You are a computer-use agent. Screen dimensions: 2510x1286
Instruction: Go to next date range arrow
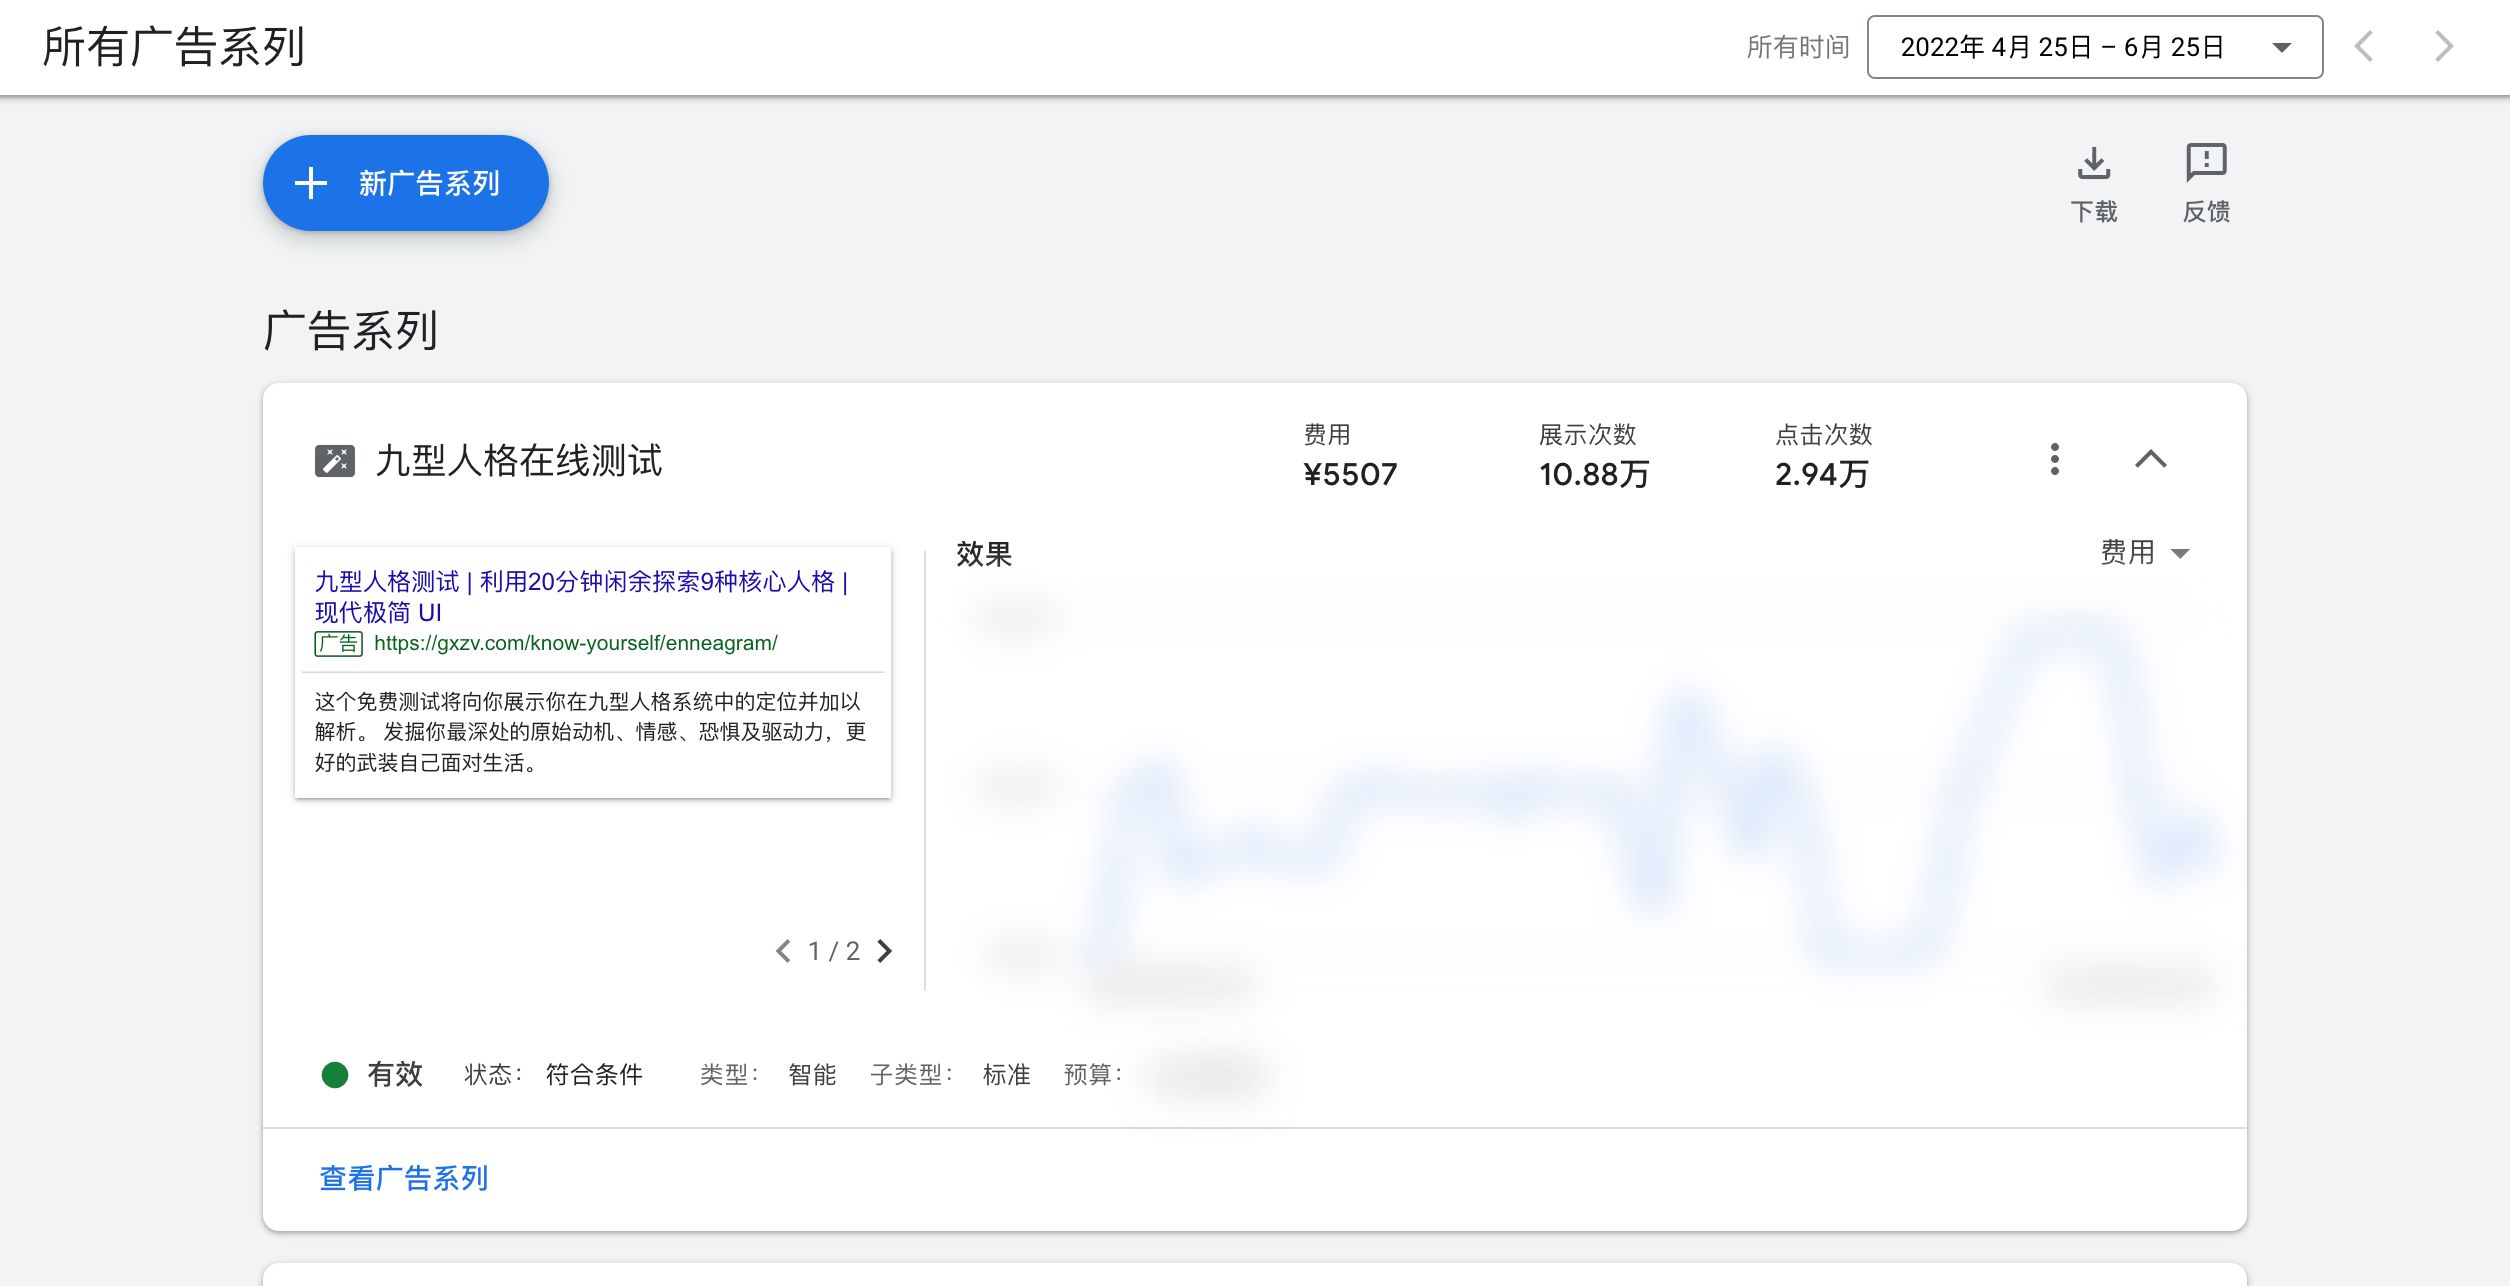click(2443, 47)
